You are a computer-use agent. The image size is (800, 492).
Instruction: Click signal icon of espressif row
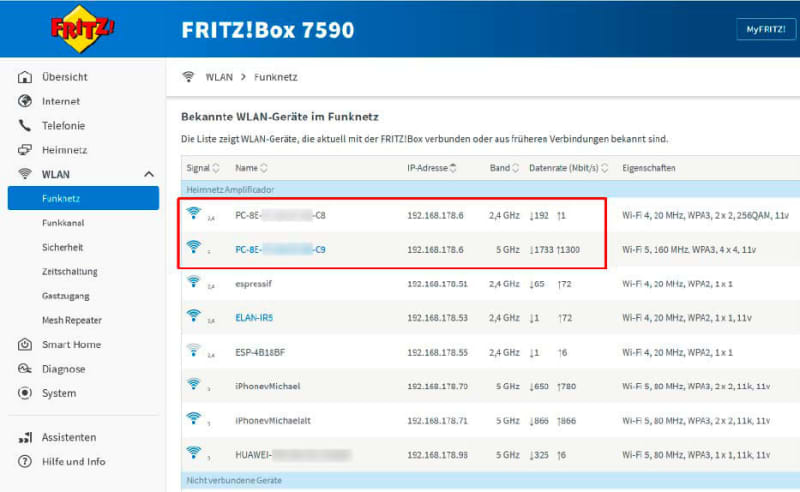point(193,281)
